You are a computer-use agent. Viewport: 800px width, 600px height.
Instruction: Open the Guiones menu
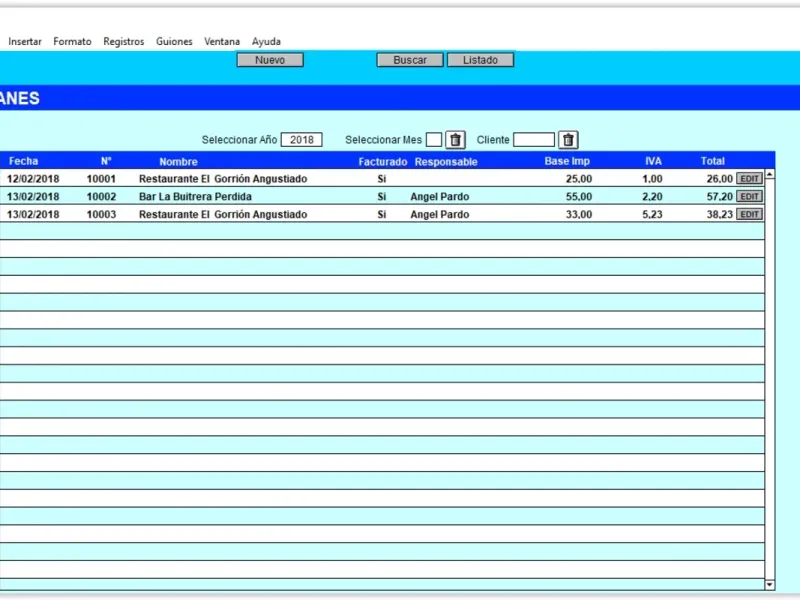(x=174, y=42)
